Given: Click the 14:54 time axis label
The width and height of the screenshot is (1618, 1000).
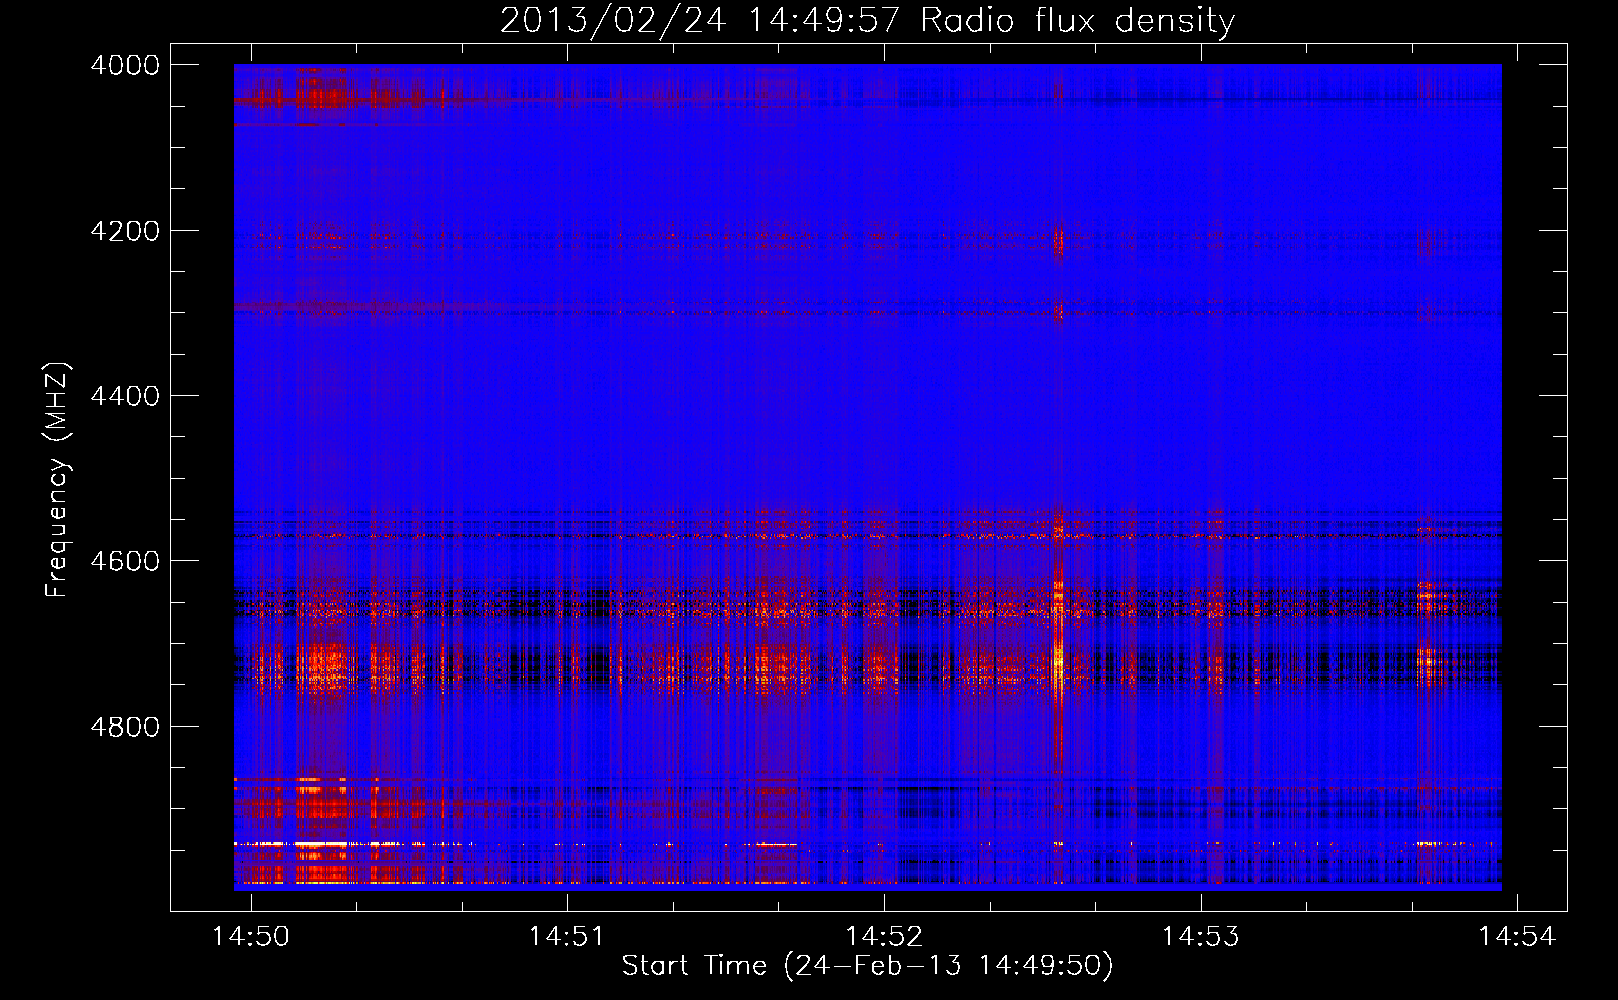Looking at the screenshot, I should coord(1517,936).
